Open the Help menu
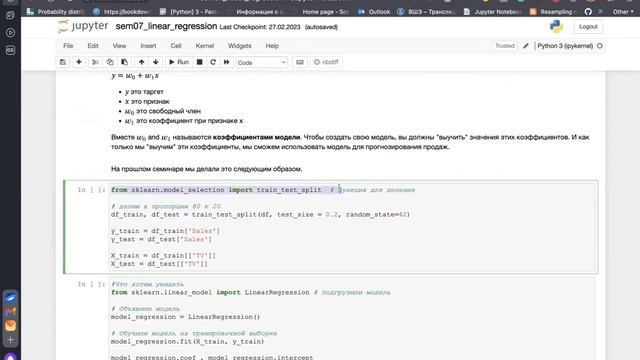 tap(272, 46)
